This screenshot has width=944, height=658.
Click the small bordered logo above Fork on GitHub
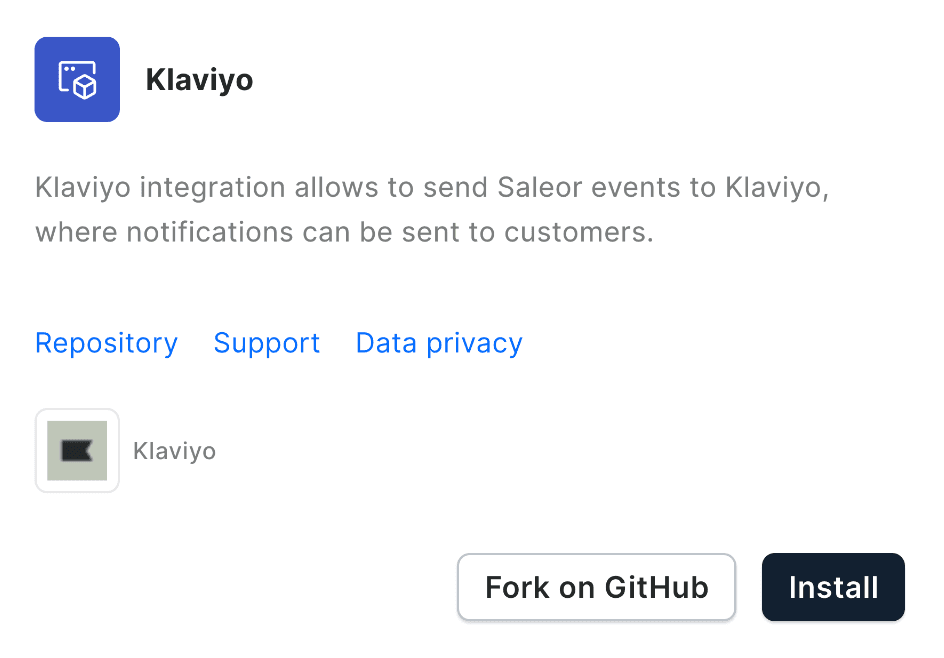[77, 450]
